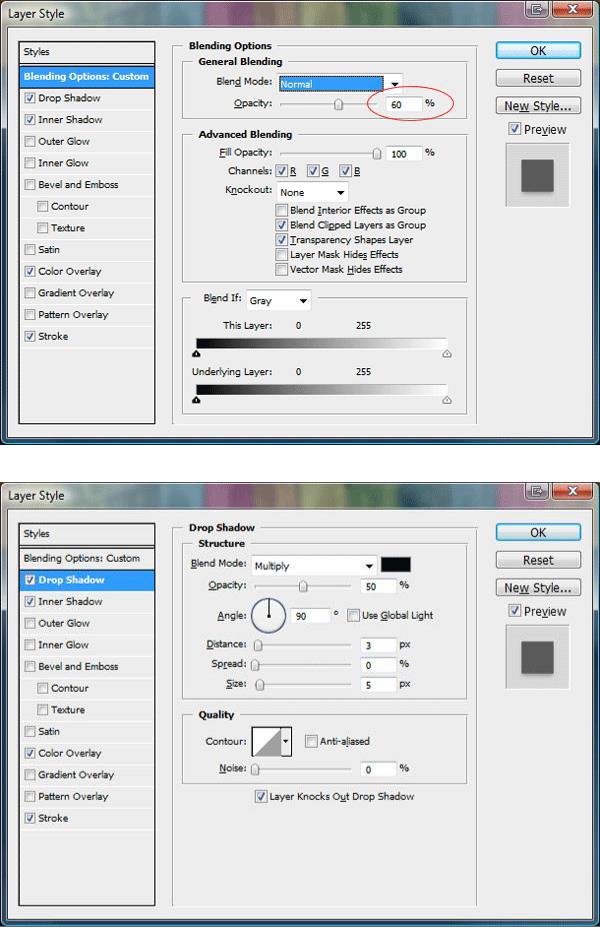Toggle the G channel checkbox
The width and height of the screenshot is (600, 927).
click(x=313, y=171)
